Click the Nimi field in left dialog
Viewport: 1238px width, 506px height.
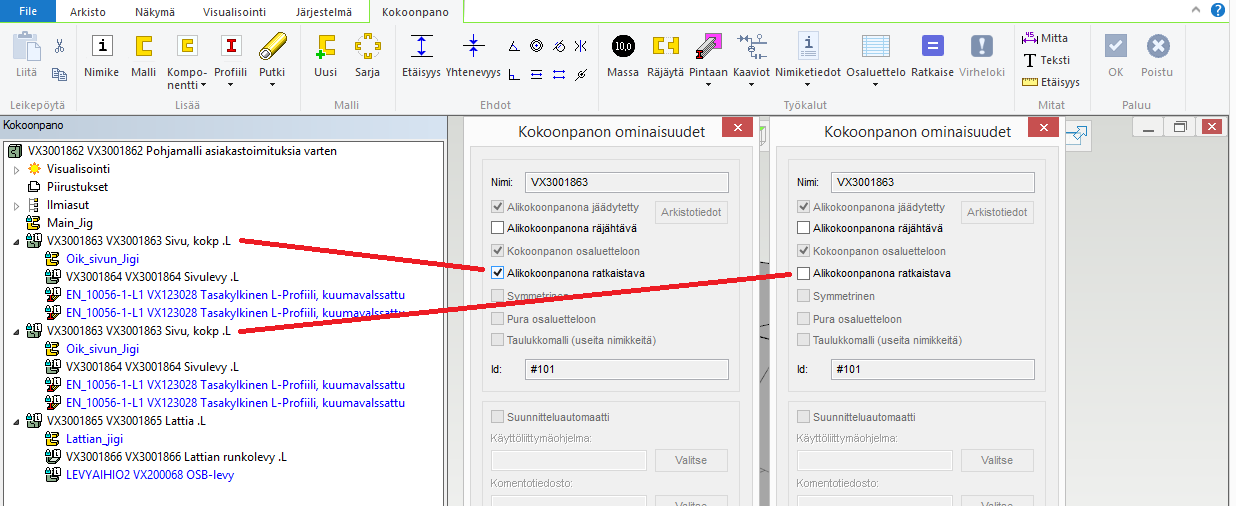(626, 182)
